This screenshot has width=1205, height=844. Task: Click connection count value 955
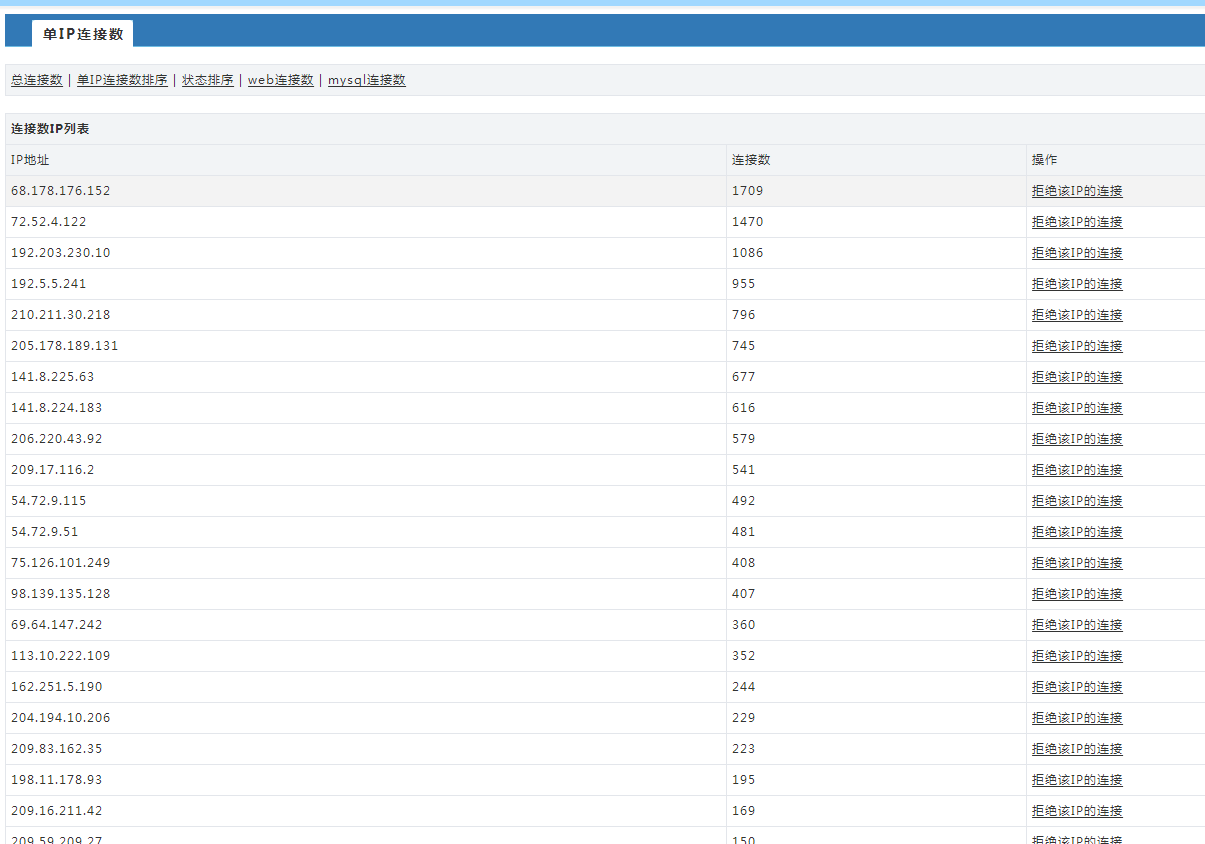pyautogui.click(x=744, y=284)
